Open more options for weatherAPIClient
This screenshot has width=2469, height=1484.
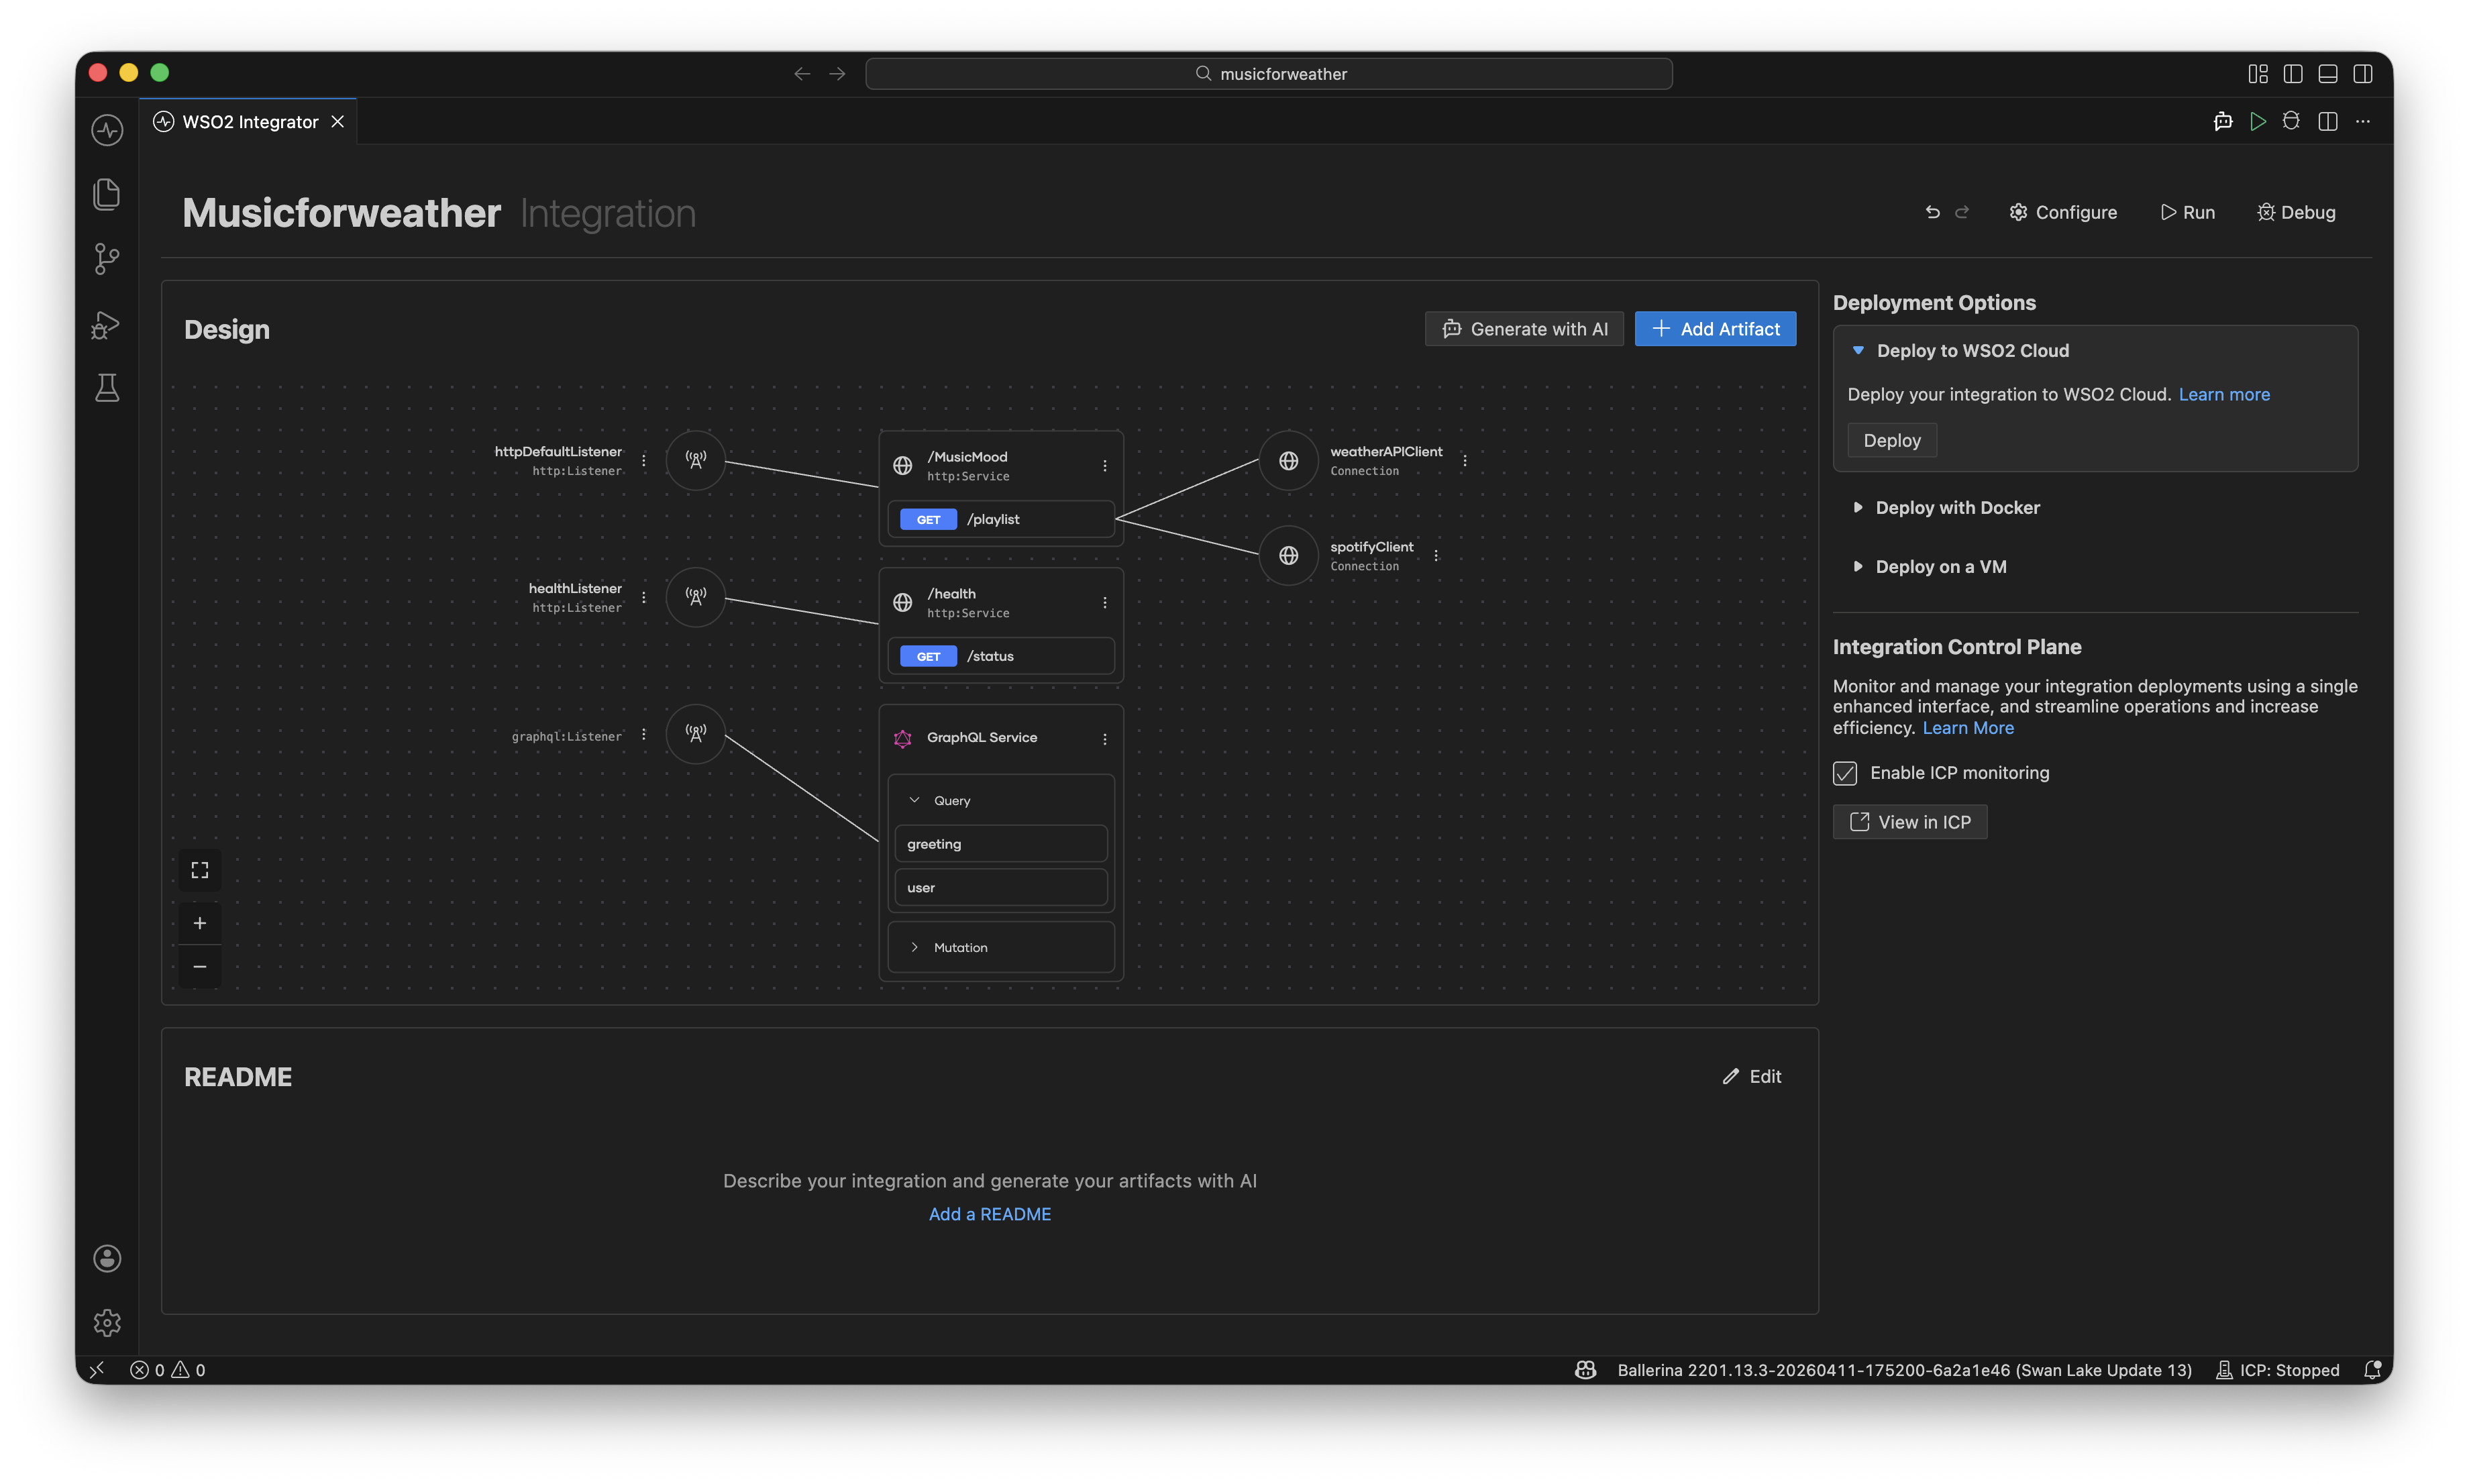click(1464, 460)
